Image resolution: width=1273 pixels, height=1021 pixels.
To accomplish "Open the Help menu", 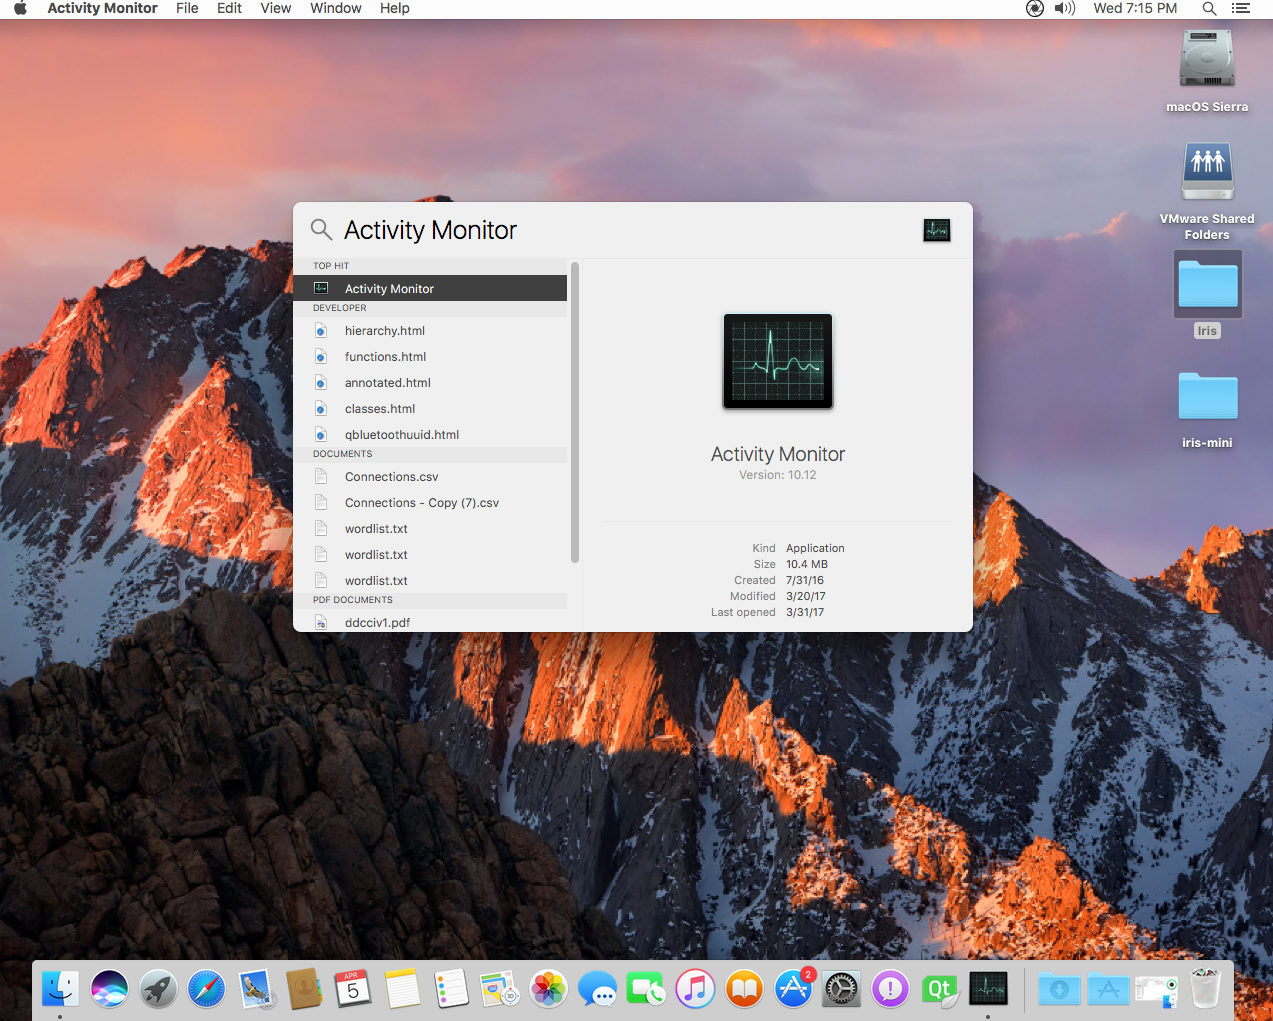I will (395, 8).
